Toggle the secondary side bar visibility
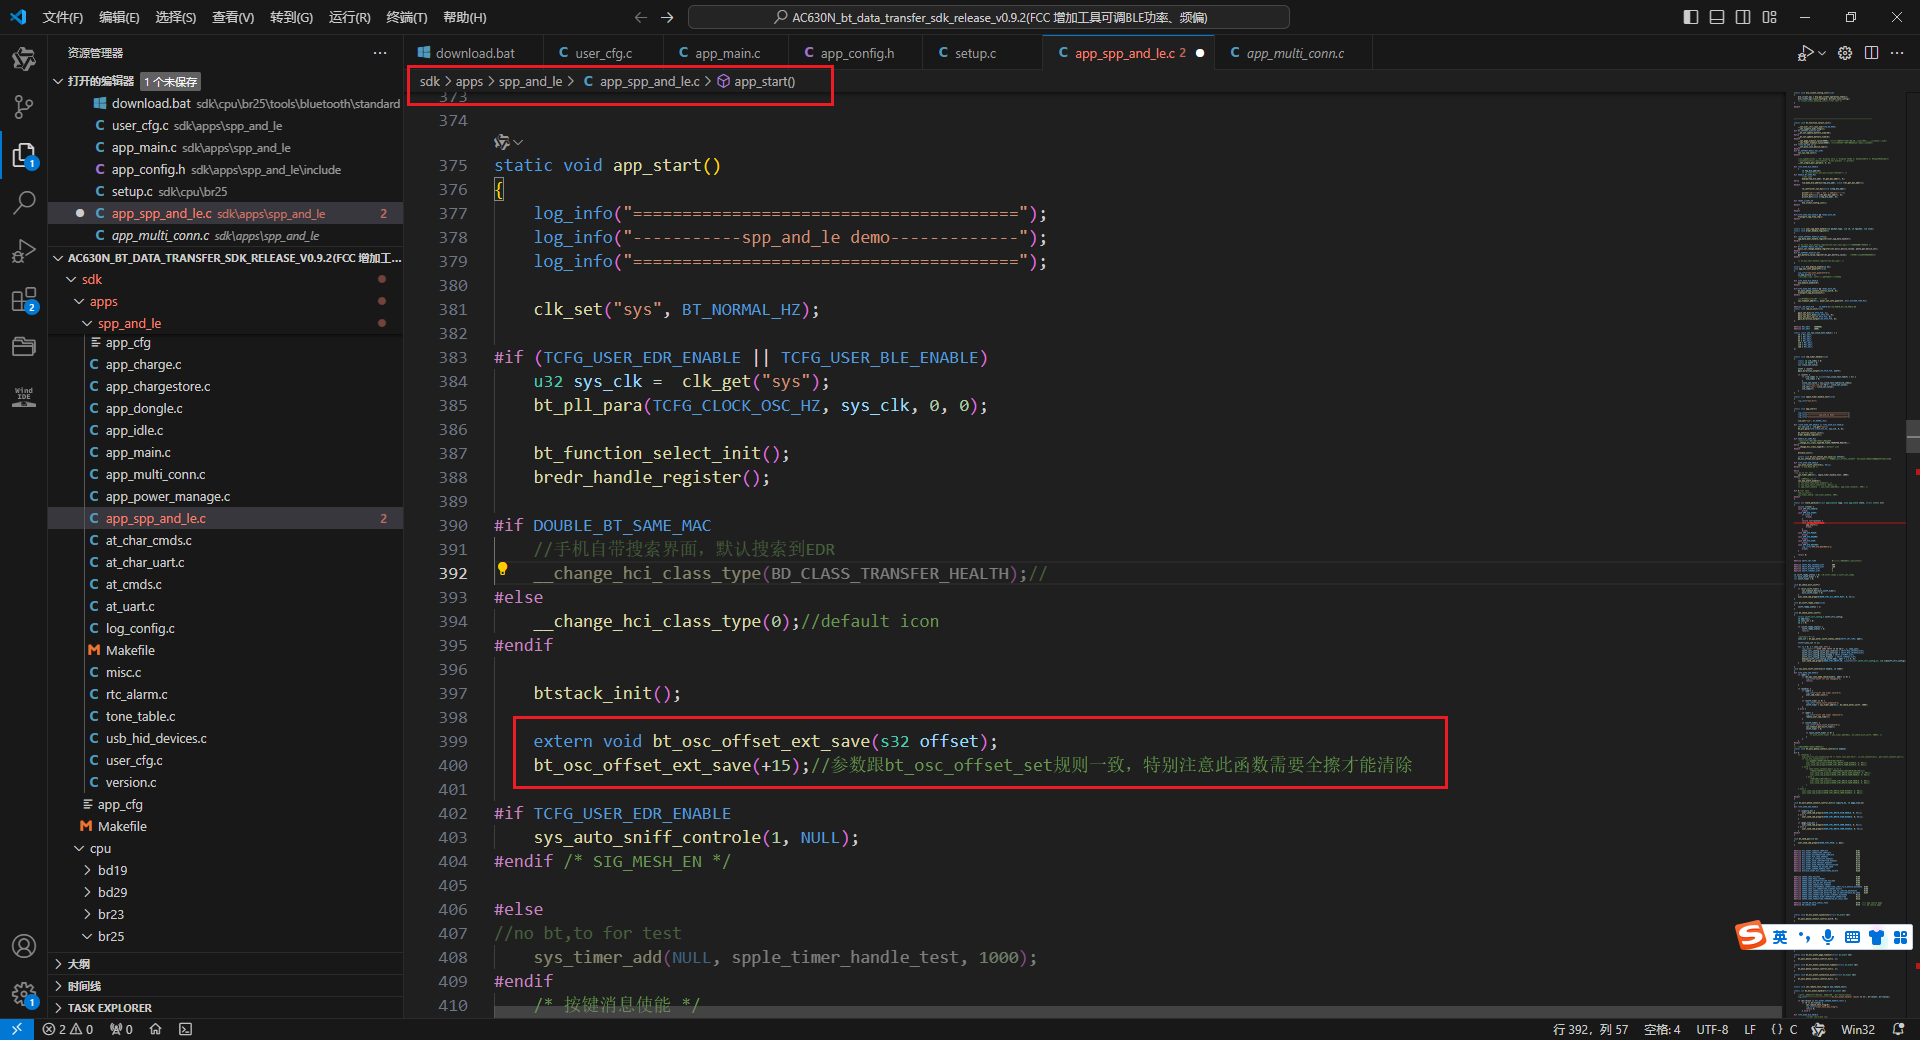The width and height of the screenshot is (1920, 1040). 1743,17
